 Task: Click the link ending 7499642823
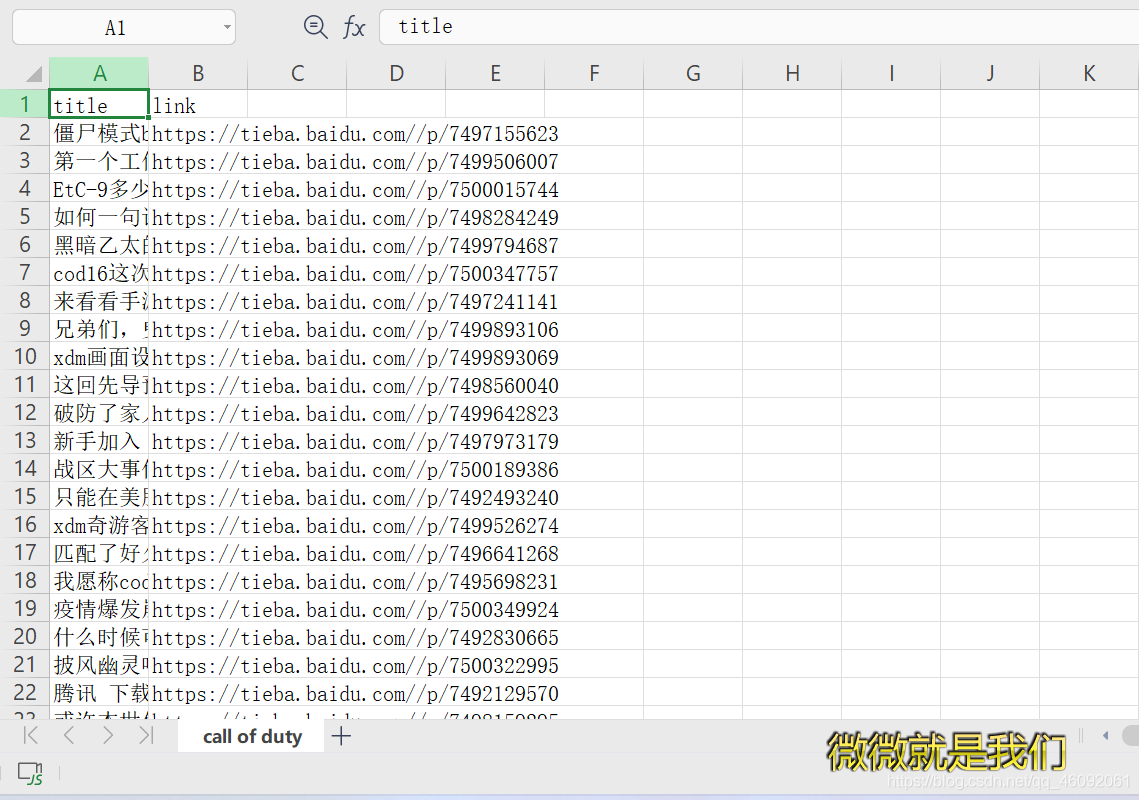click(355, 413)
